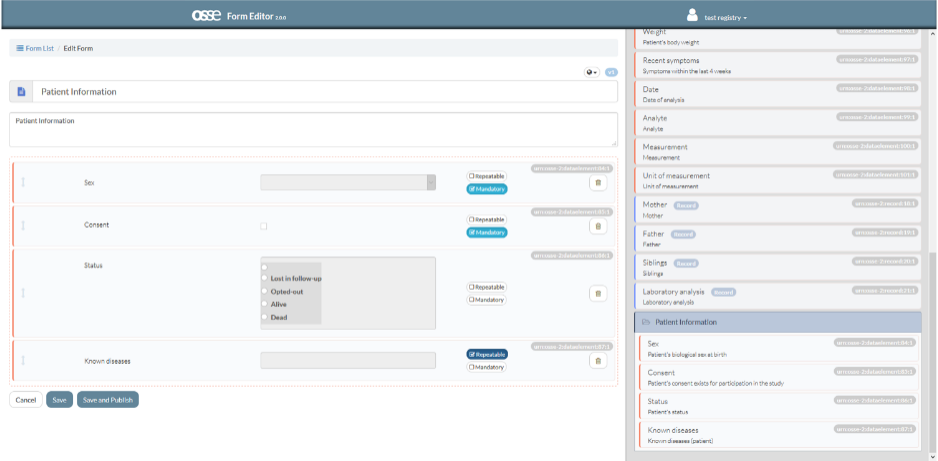938x461 pixels.
Task: Expand the test registry user menu
Action: click(725, 18)
